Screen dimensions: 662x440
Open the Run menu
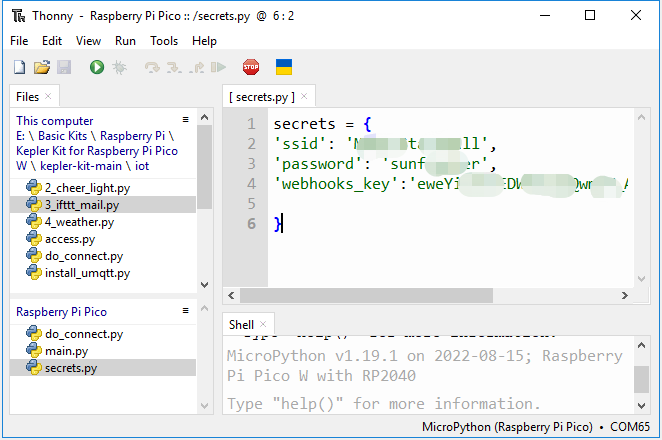[x=125, y=41]
